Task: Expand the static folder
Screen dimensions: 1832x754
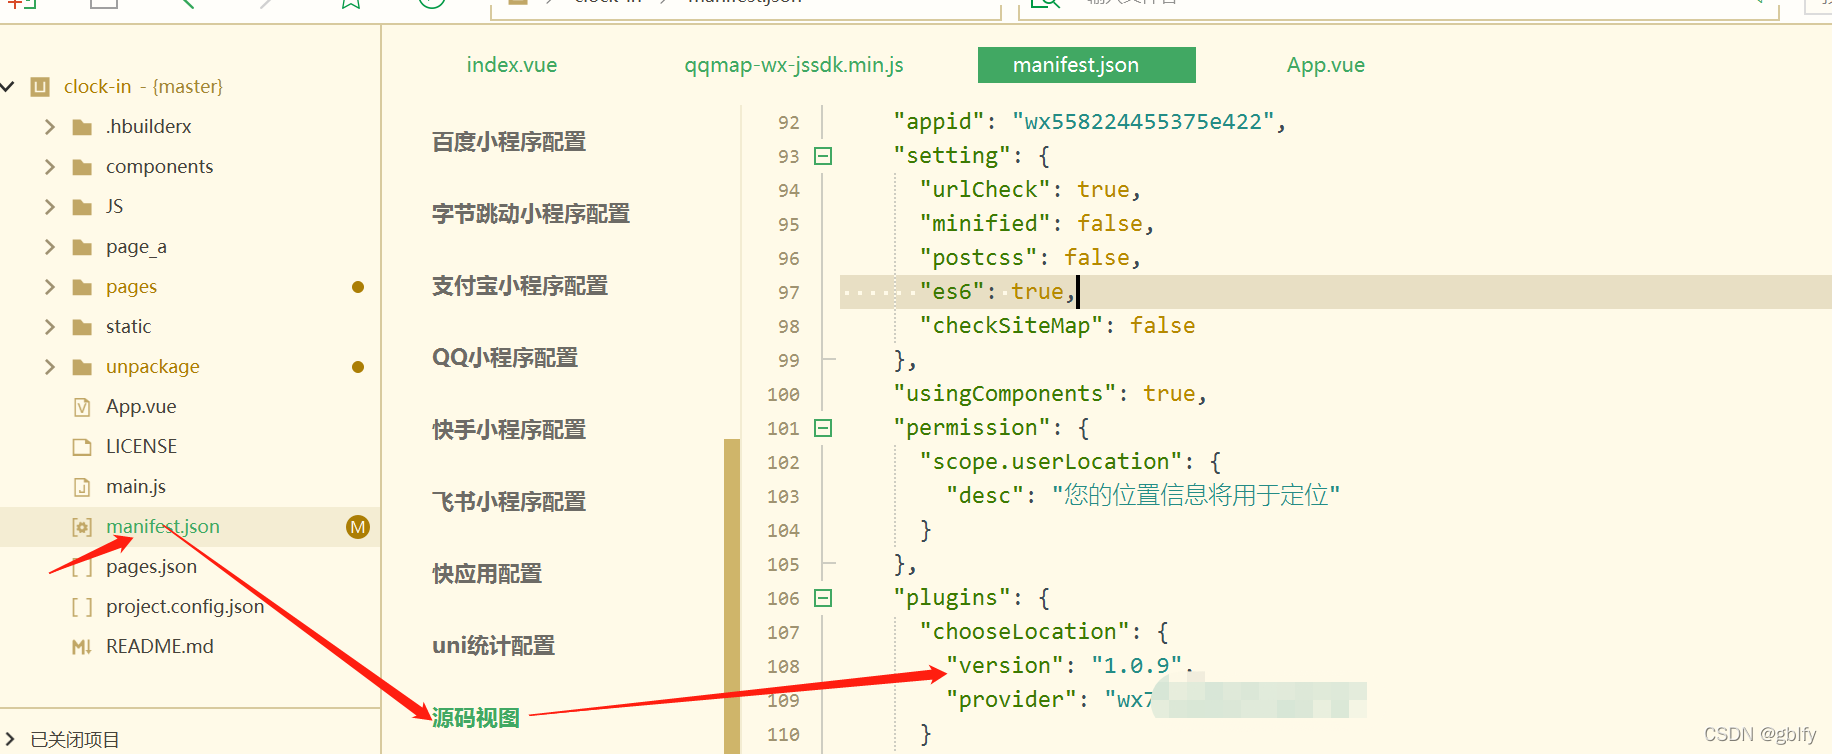Action: pos(50,327)
